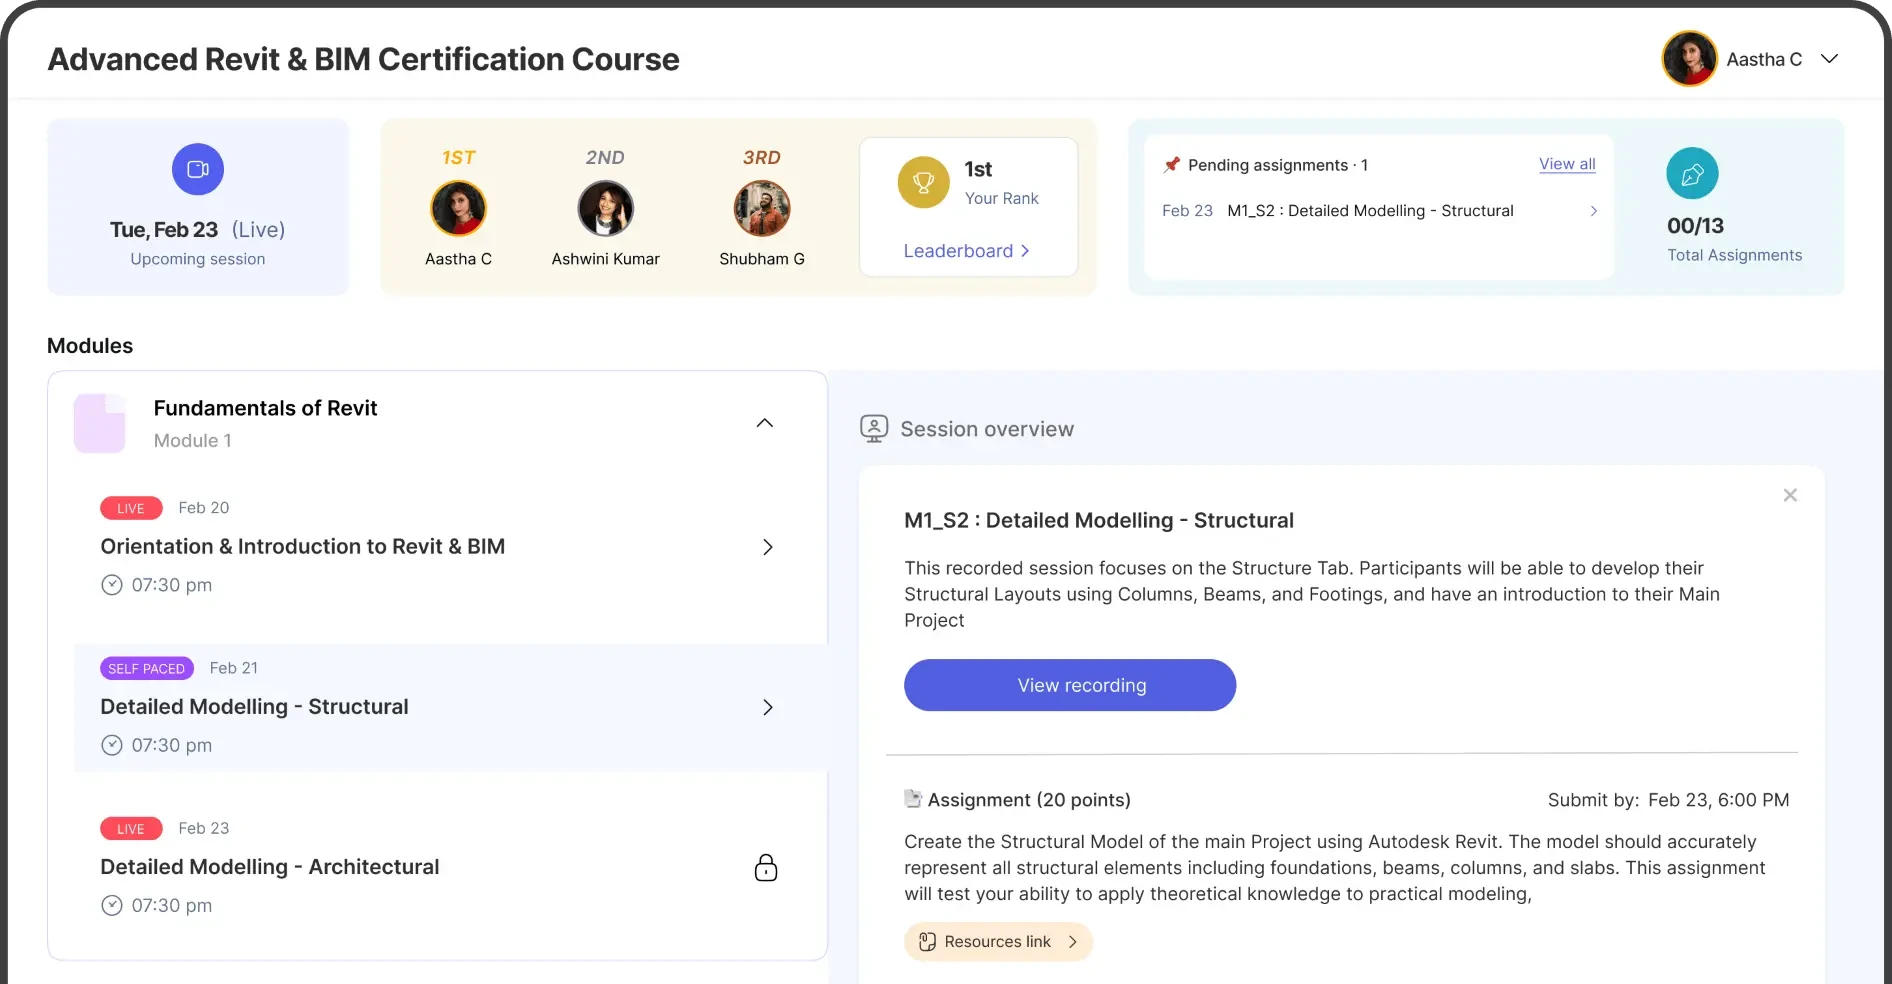Click the lock icon on Detailed Modelling - Architectural

pos(766,867)
